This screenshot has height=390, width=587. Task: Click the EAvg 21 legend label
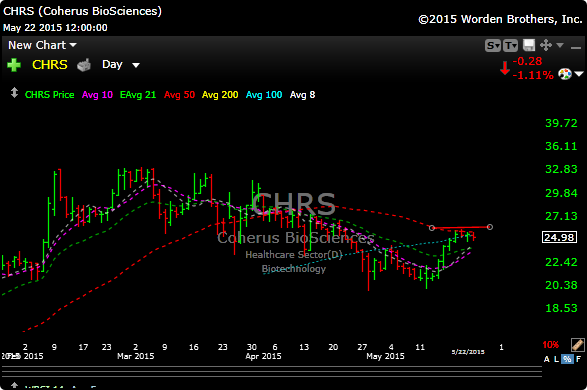138,95
